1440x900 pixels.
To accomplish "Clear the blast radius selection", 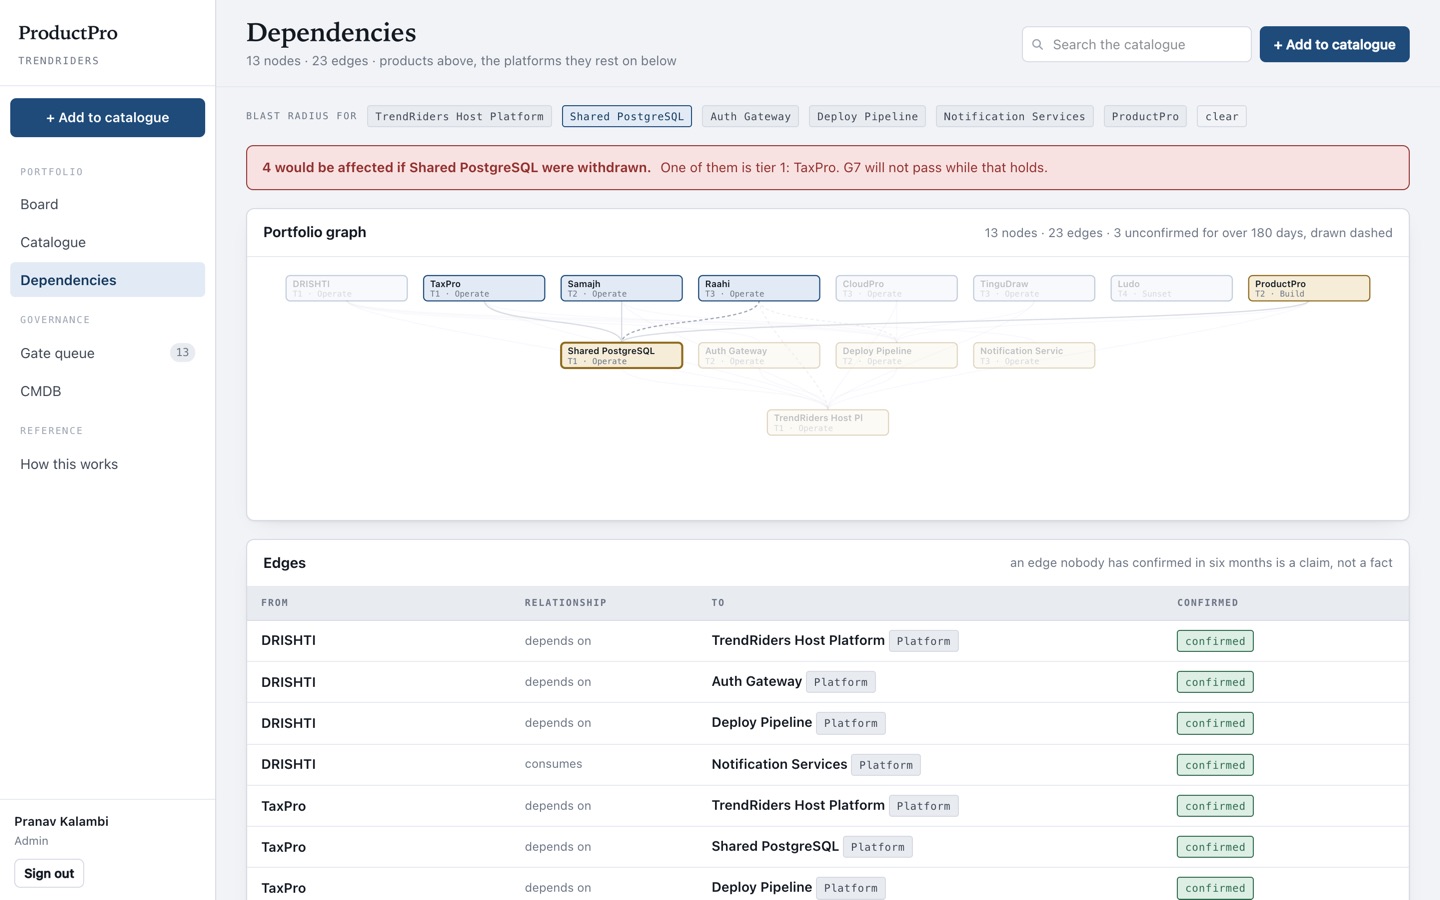I will click(x=1221, y=116).
